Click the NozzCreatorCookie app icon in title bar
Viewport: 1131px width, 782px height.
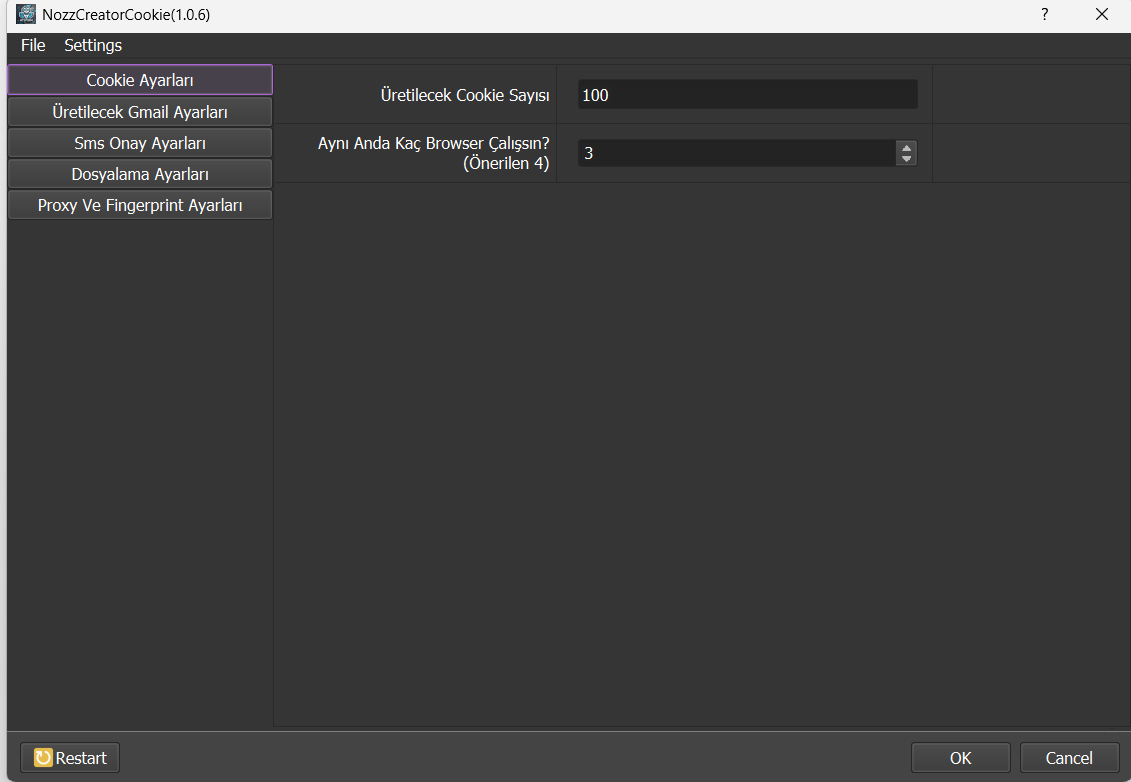[26, 14]
